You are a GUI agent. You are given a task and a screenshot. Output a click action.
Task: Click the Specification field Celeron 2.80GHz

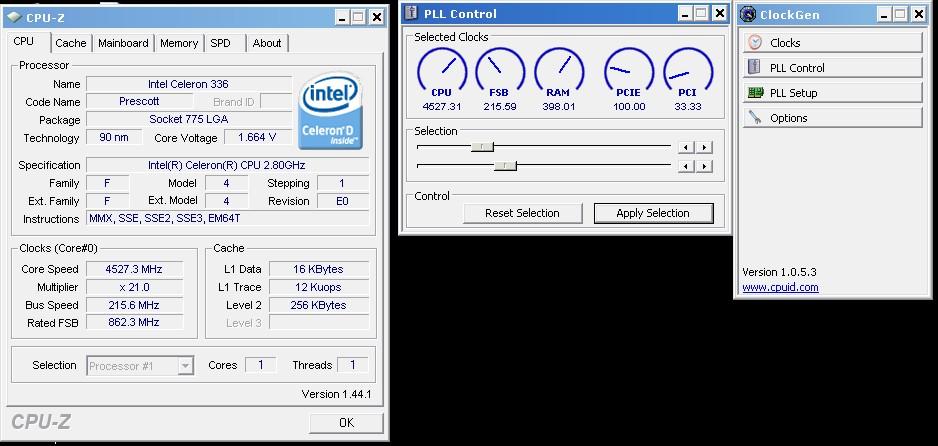227,165
